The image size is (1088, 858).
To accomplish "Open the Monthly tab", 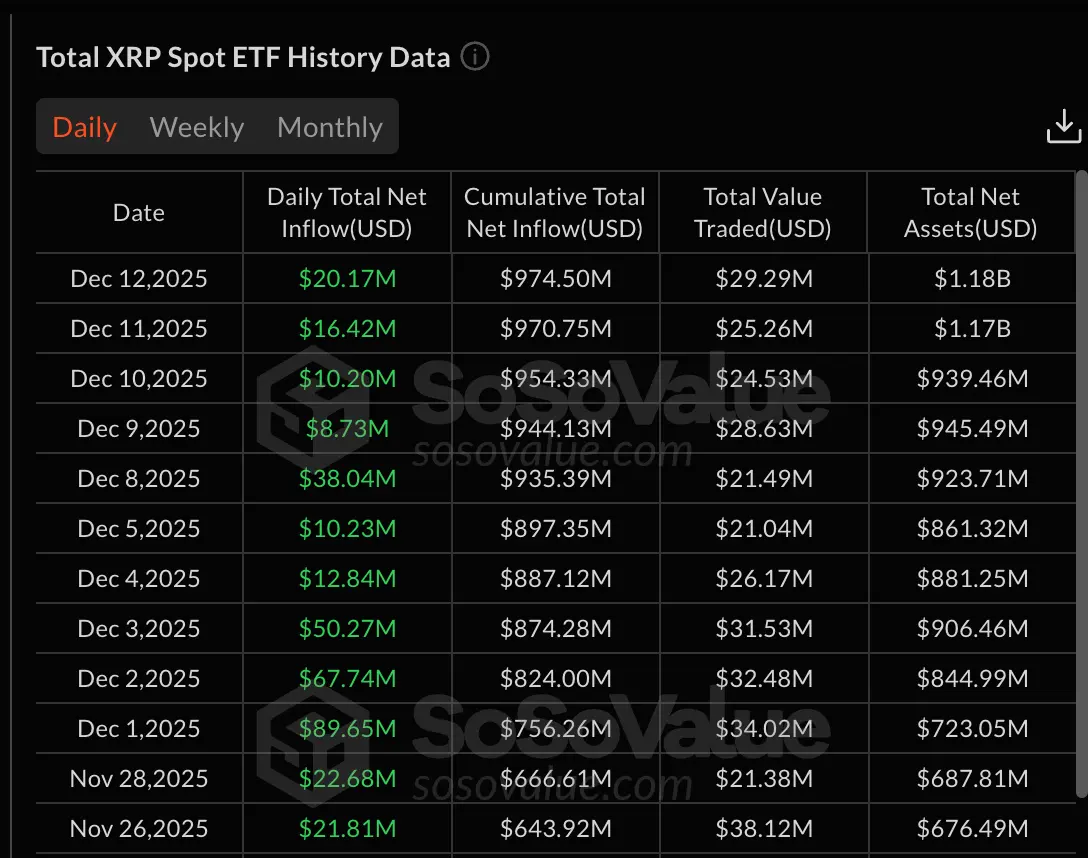I will tap(330, 127).
